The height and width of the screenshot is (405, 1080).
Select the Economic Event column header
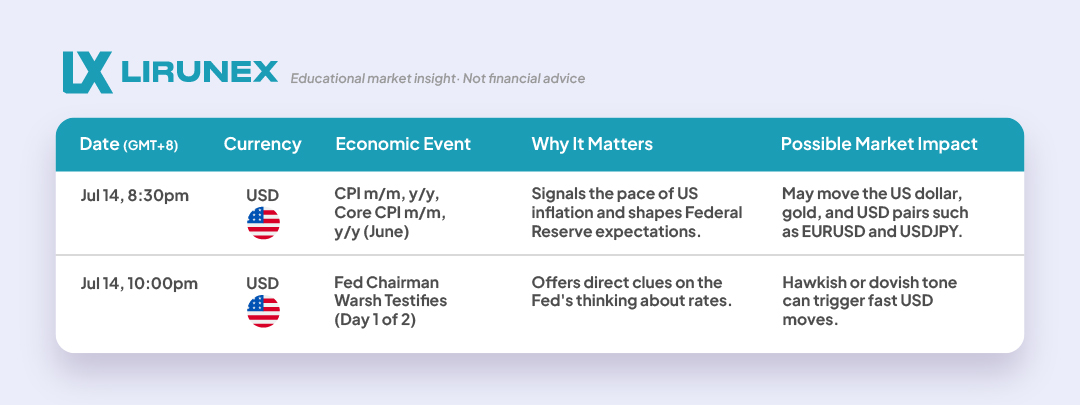click(403, 145)
